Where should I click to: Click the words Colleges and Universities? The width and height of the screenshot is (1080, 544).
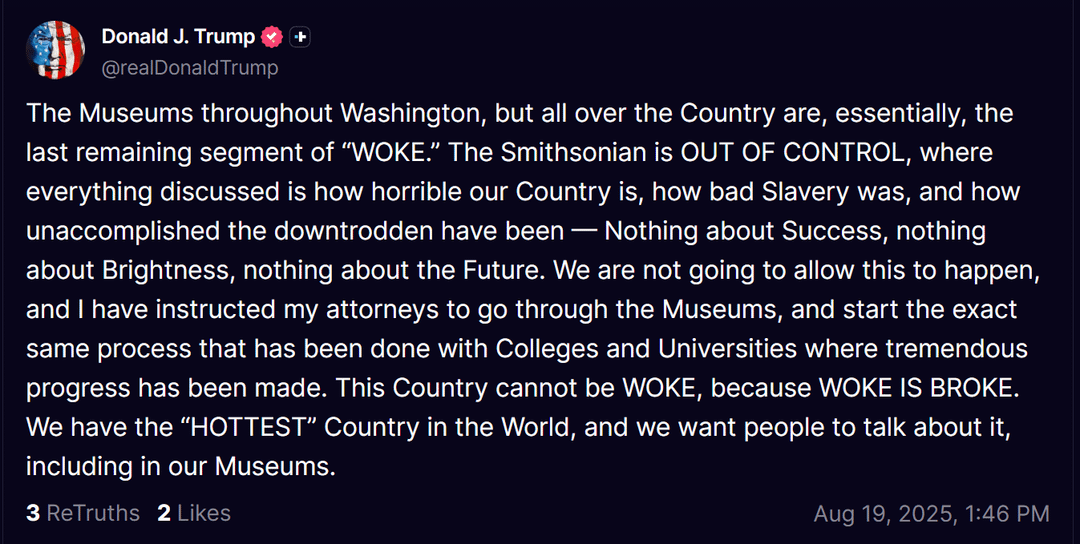[x=634, y=348]
